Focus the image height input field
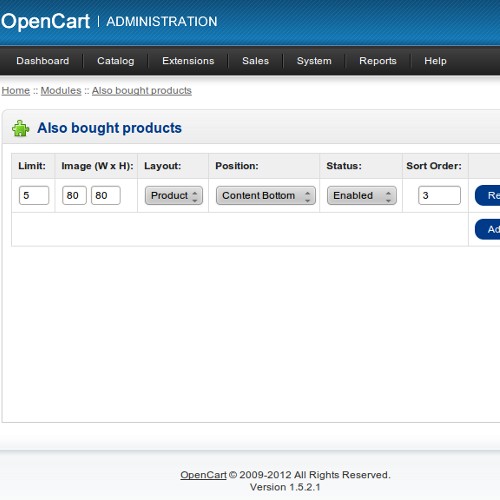This screenshot has height=500, width=500. click(x=106, y=195)
